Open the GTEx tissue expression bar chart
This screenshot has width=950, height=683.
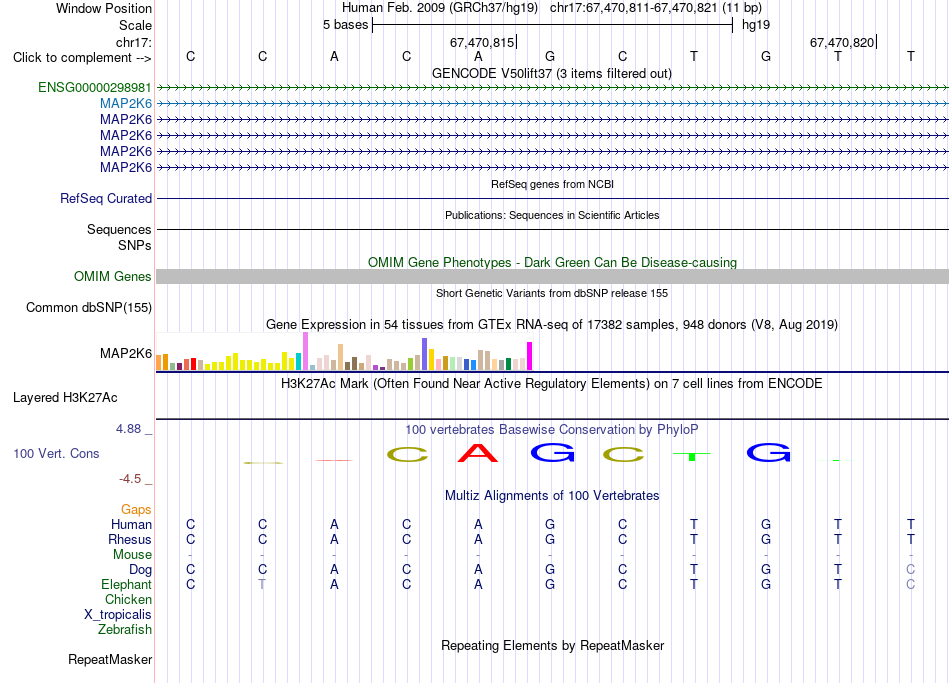(344, 351)
